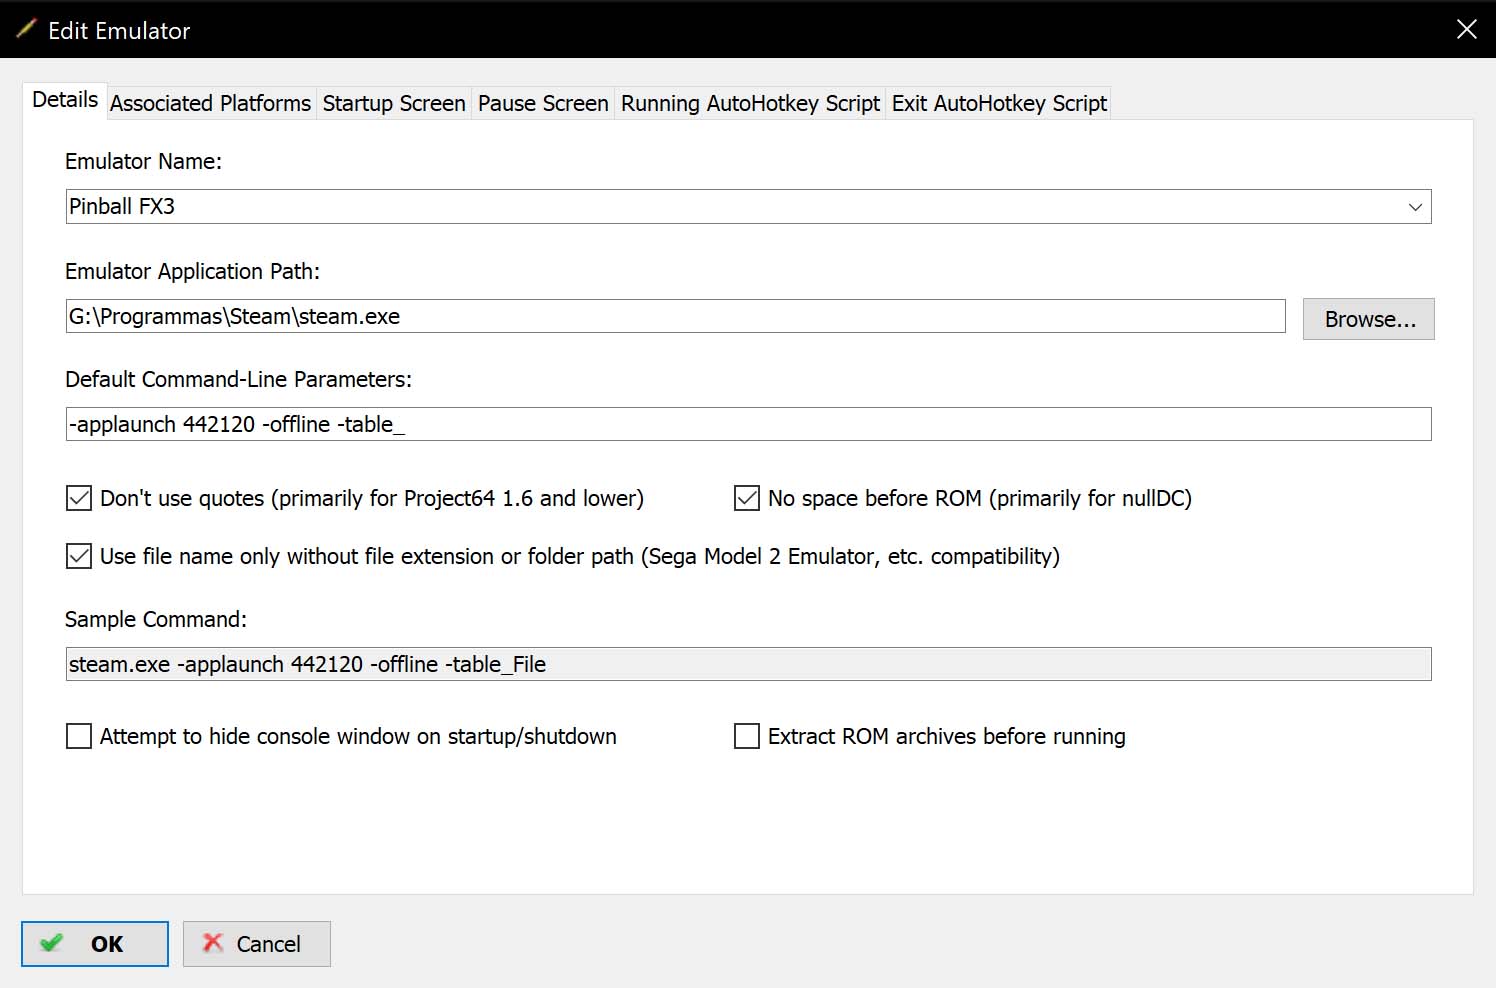The image size is (1496, 988).
Task: Click the OK button
Action: [95, 944]
